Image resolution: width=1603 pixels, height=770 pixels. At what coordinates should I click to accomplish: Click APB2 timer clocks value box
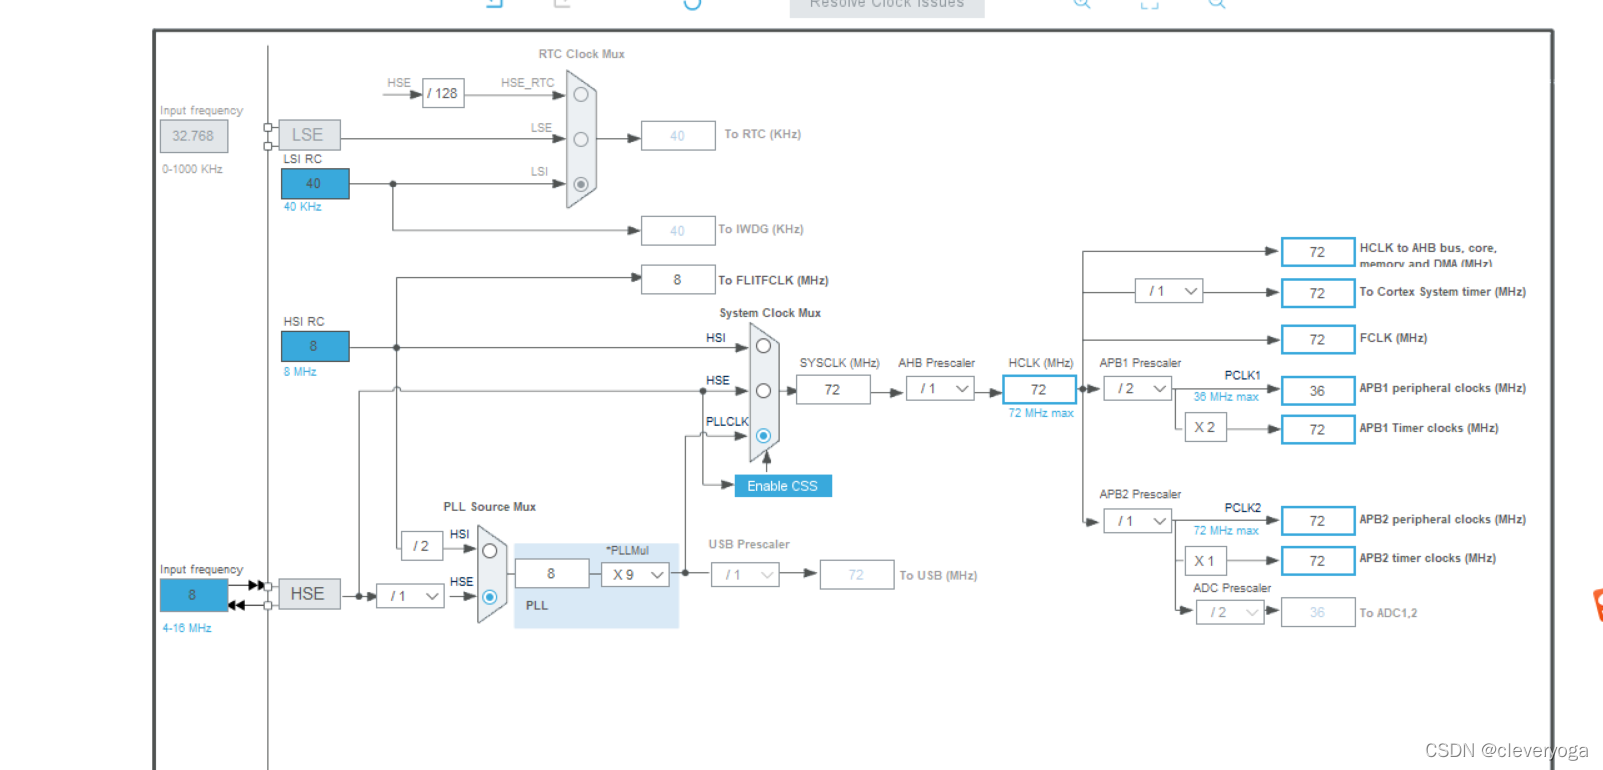click(1318, 561)
